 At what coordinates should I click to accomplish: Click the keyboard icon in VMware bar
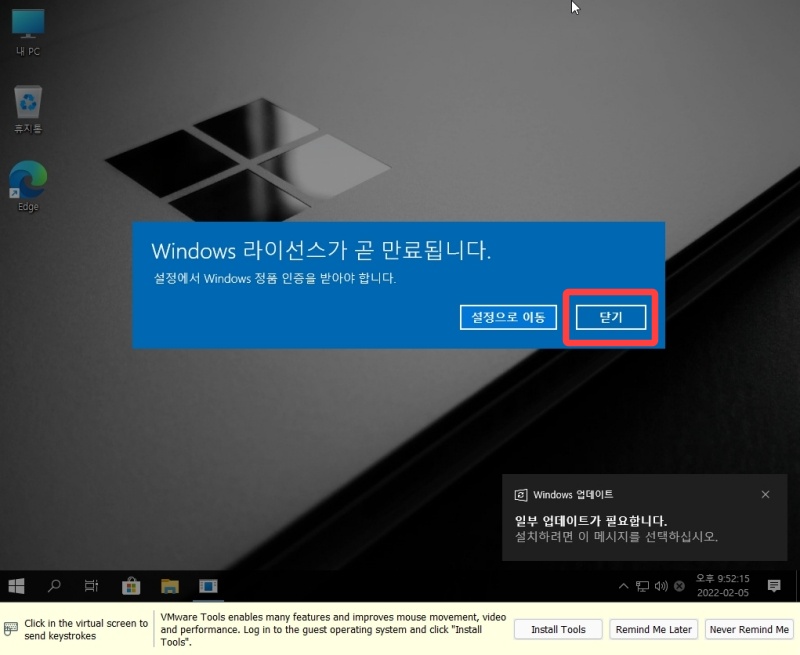tap(11, 629)
